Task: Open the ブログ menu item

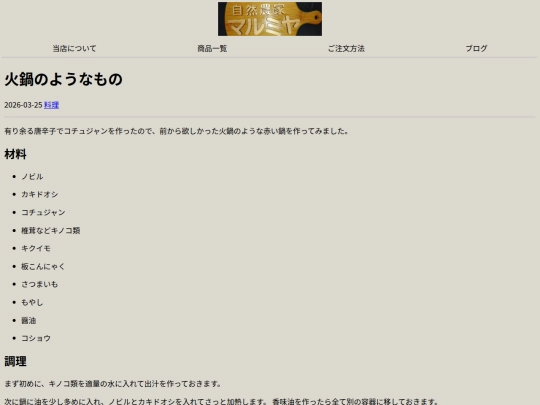Action: click(x=477, y=49)
